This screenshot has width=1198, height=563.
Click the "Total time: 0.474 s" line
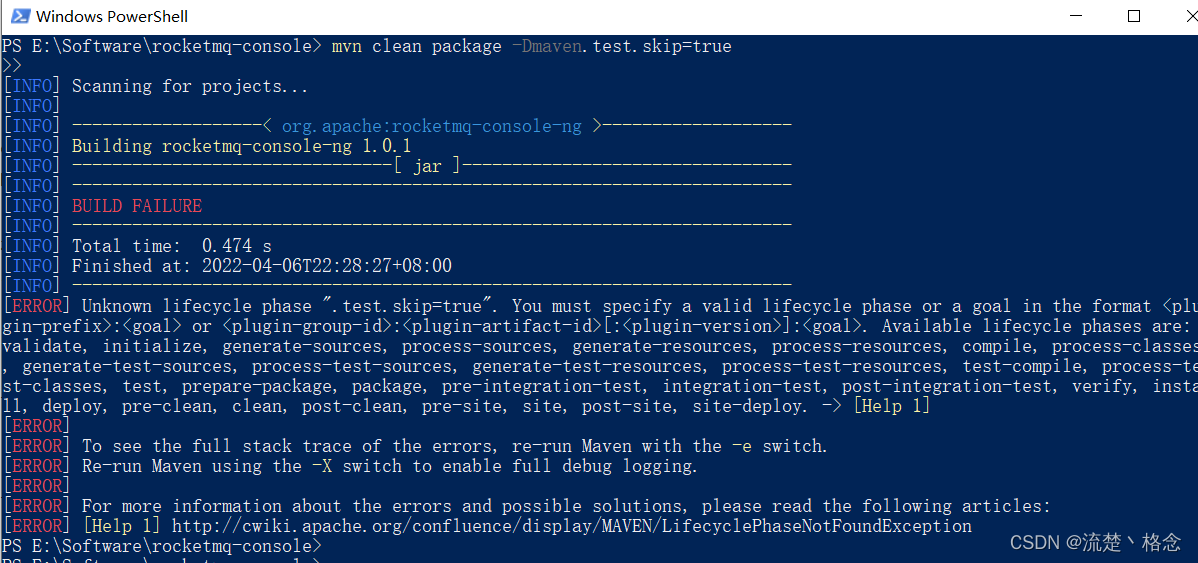(x=171, y=246)
